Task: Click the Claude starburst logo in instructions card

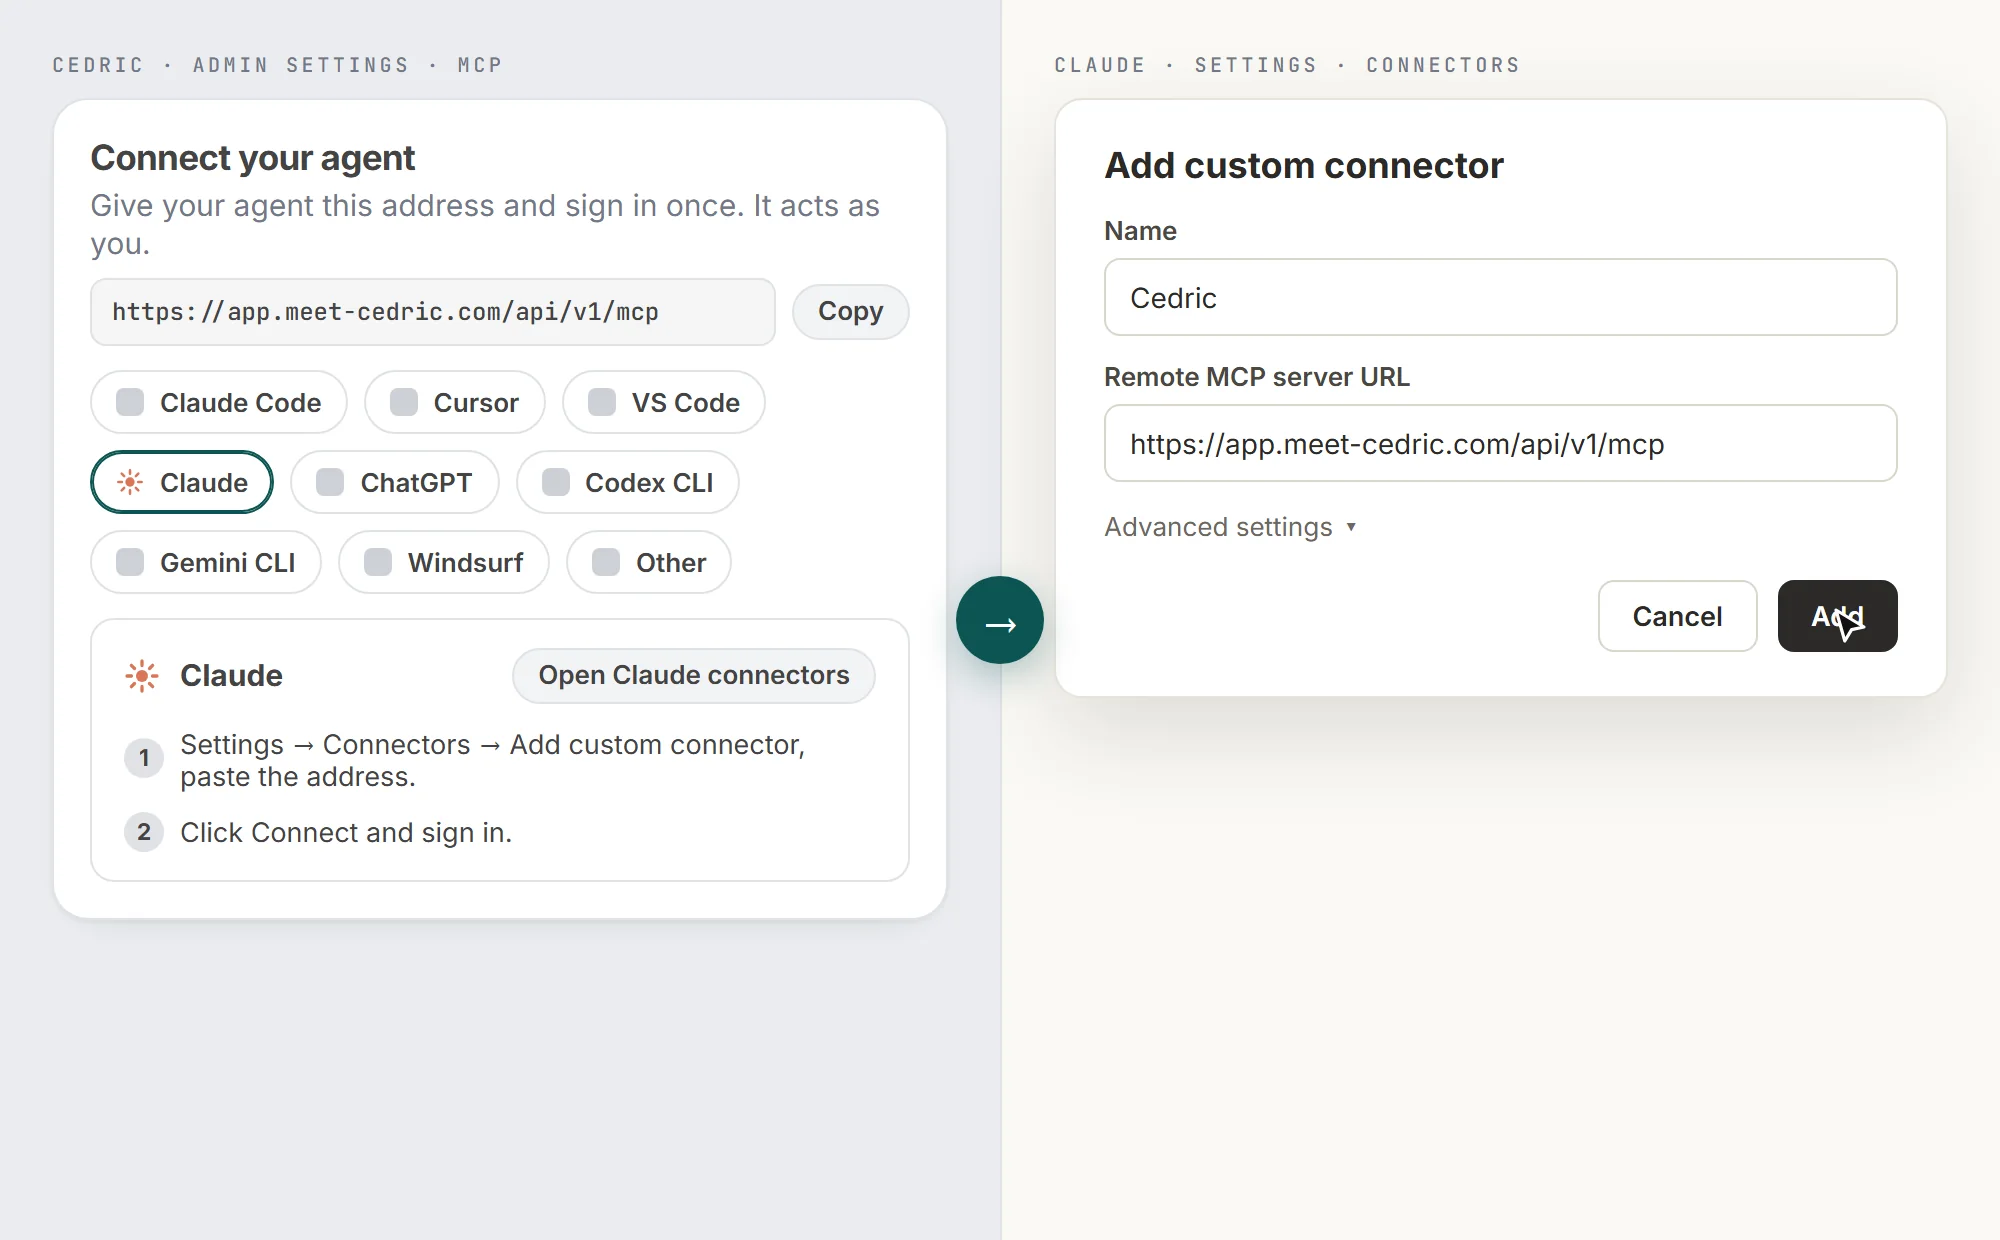Action: pyautogui.click(x=142, y=676)
